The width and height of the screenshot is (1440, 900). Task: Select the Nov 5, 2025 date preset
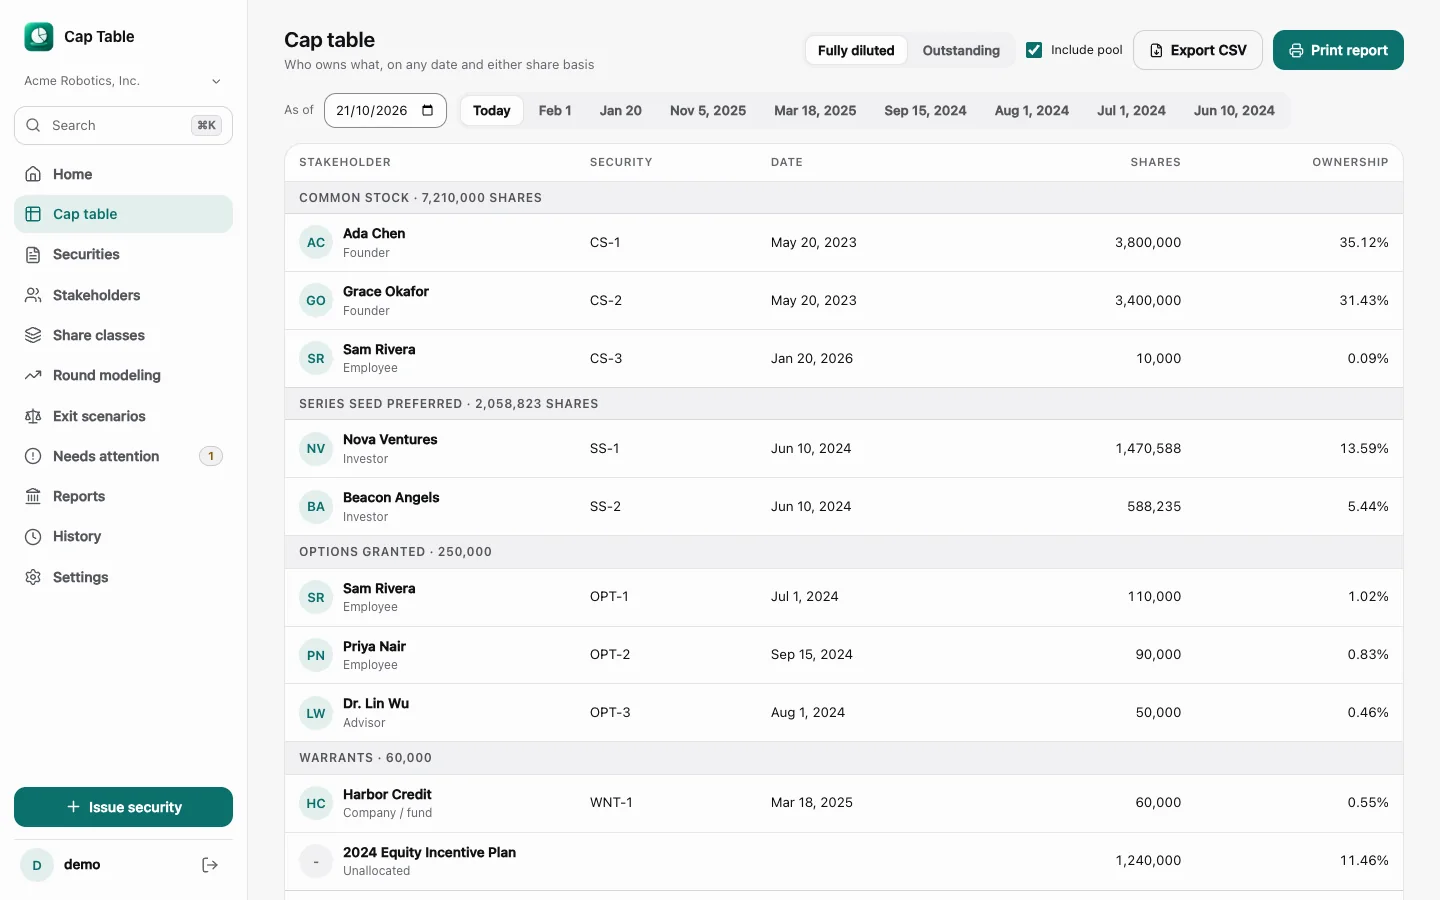click(x=708, y=110)
